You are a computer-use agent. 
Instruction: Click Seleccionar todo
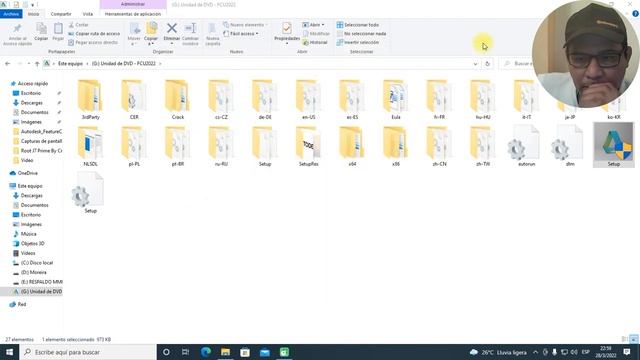pos(358,25)
